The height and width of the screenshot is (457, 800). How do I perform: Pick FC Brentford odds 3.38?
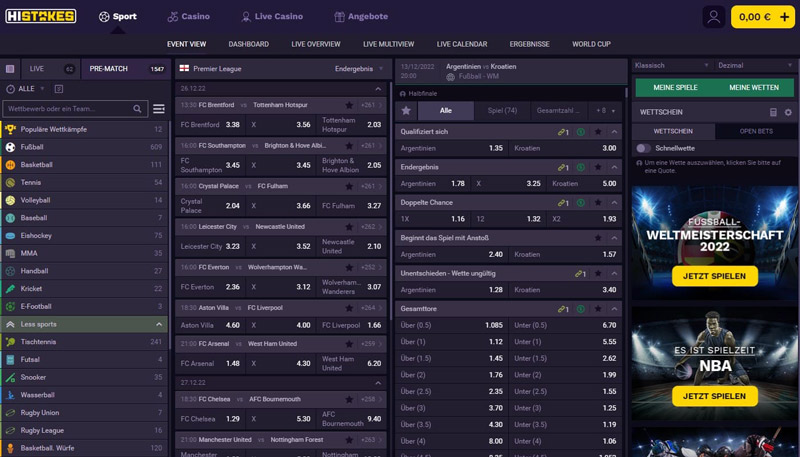click(x=210, y=125)
